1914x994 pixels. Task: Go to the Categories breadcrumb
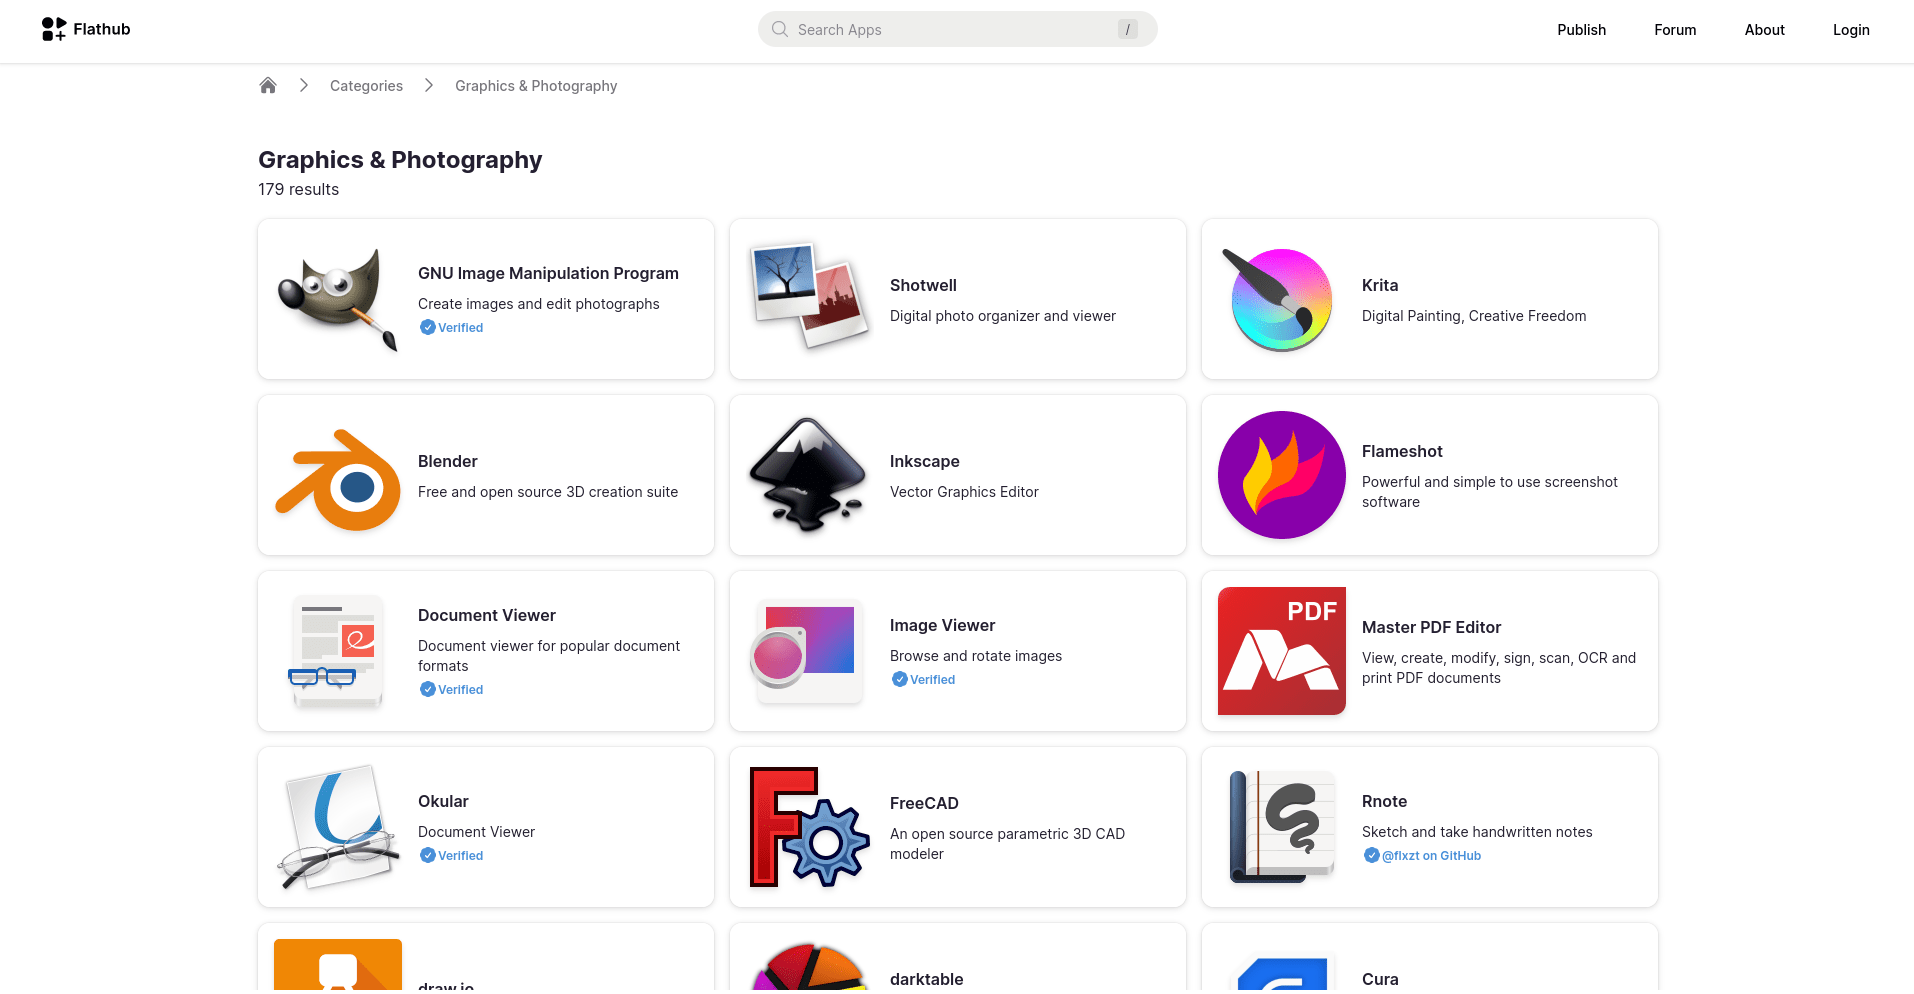[x=366, y=86]
